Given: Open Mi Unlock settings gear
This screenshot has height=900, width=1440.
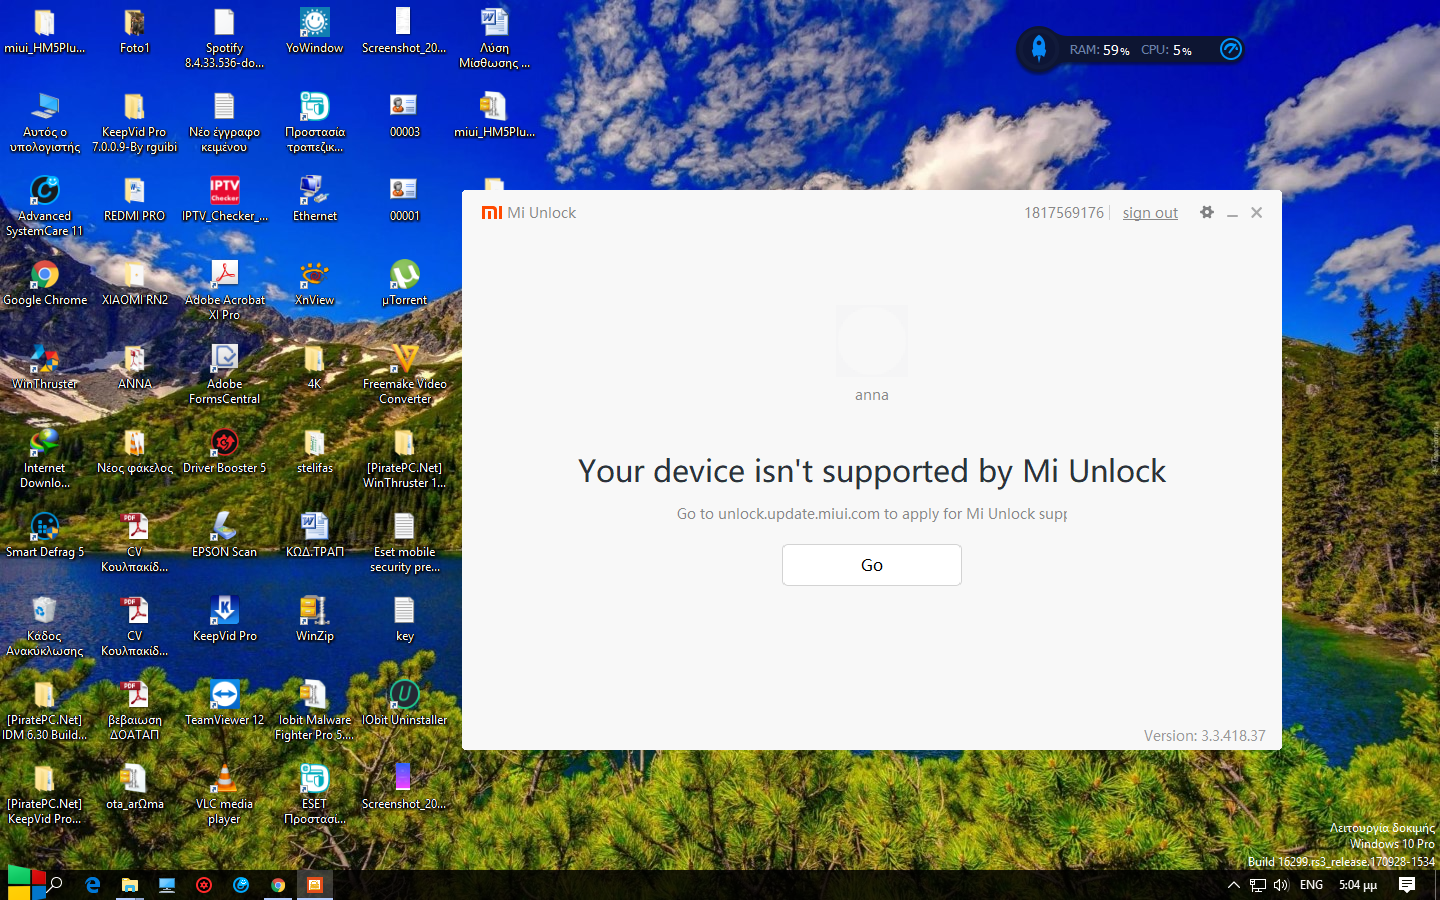Looking at the screenshot, I should (x=1207, y=212).
